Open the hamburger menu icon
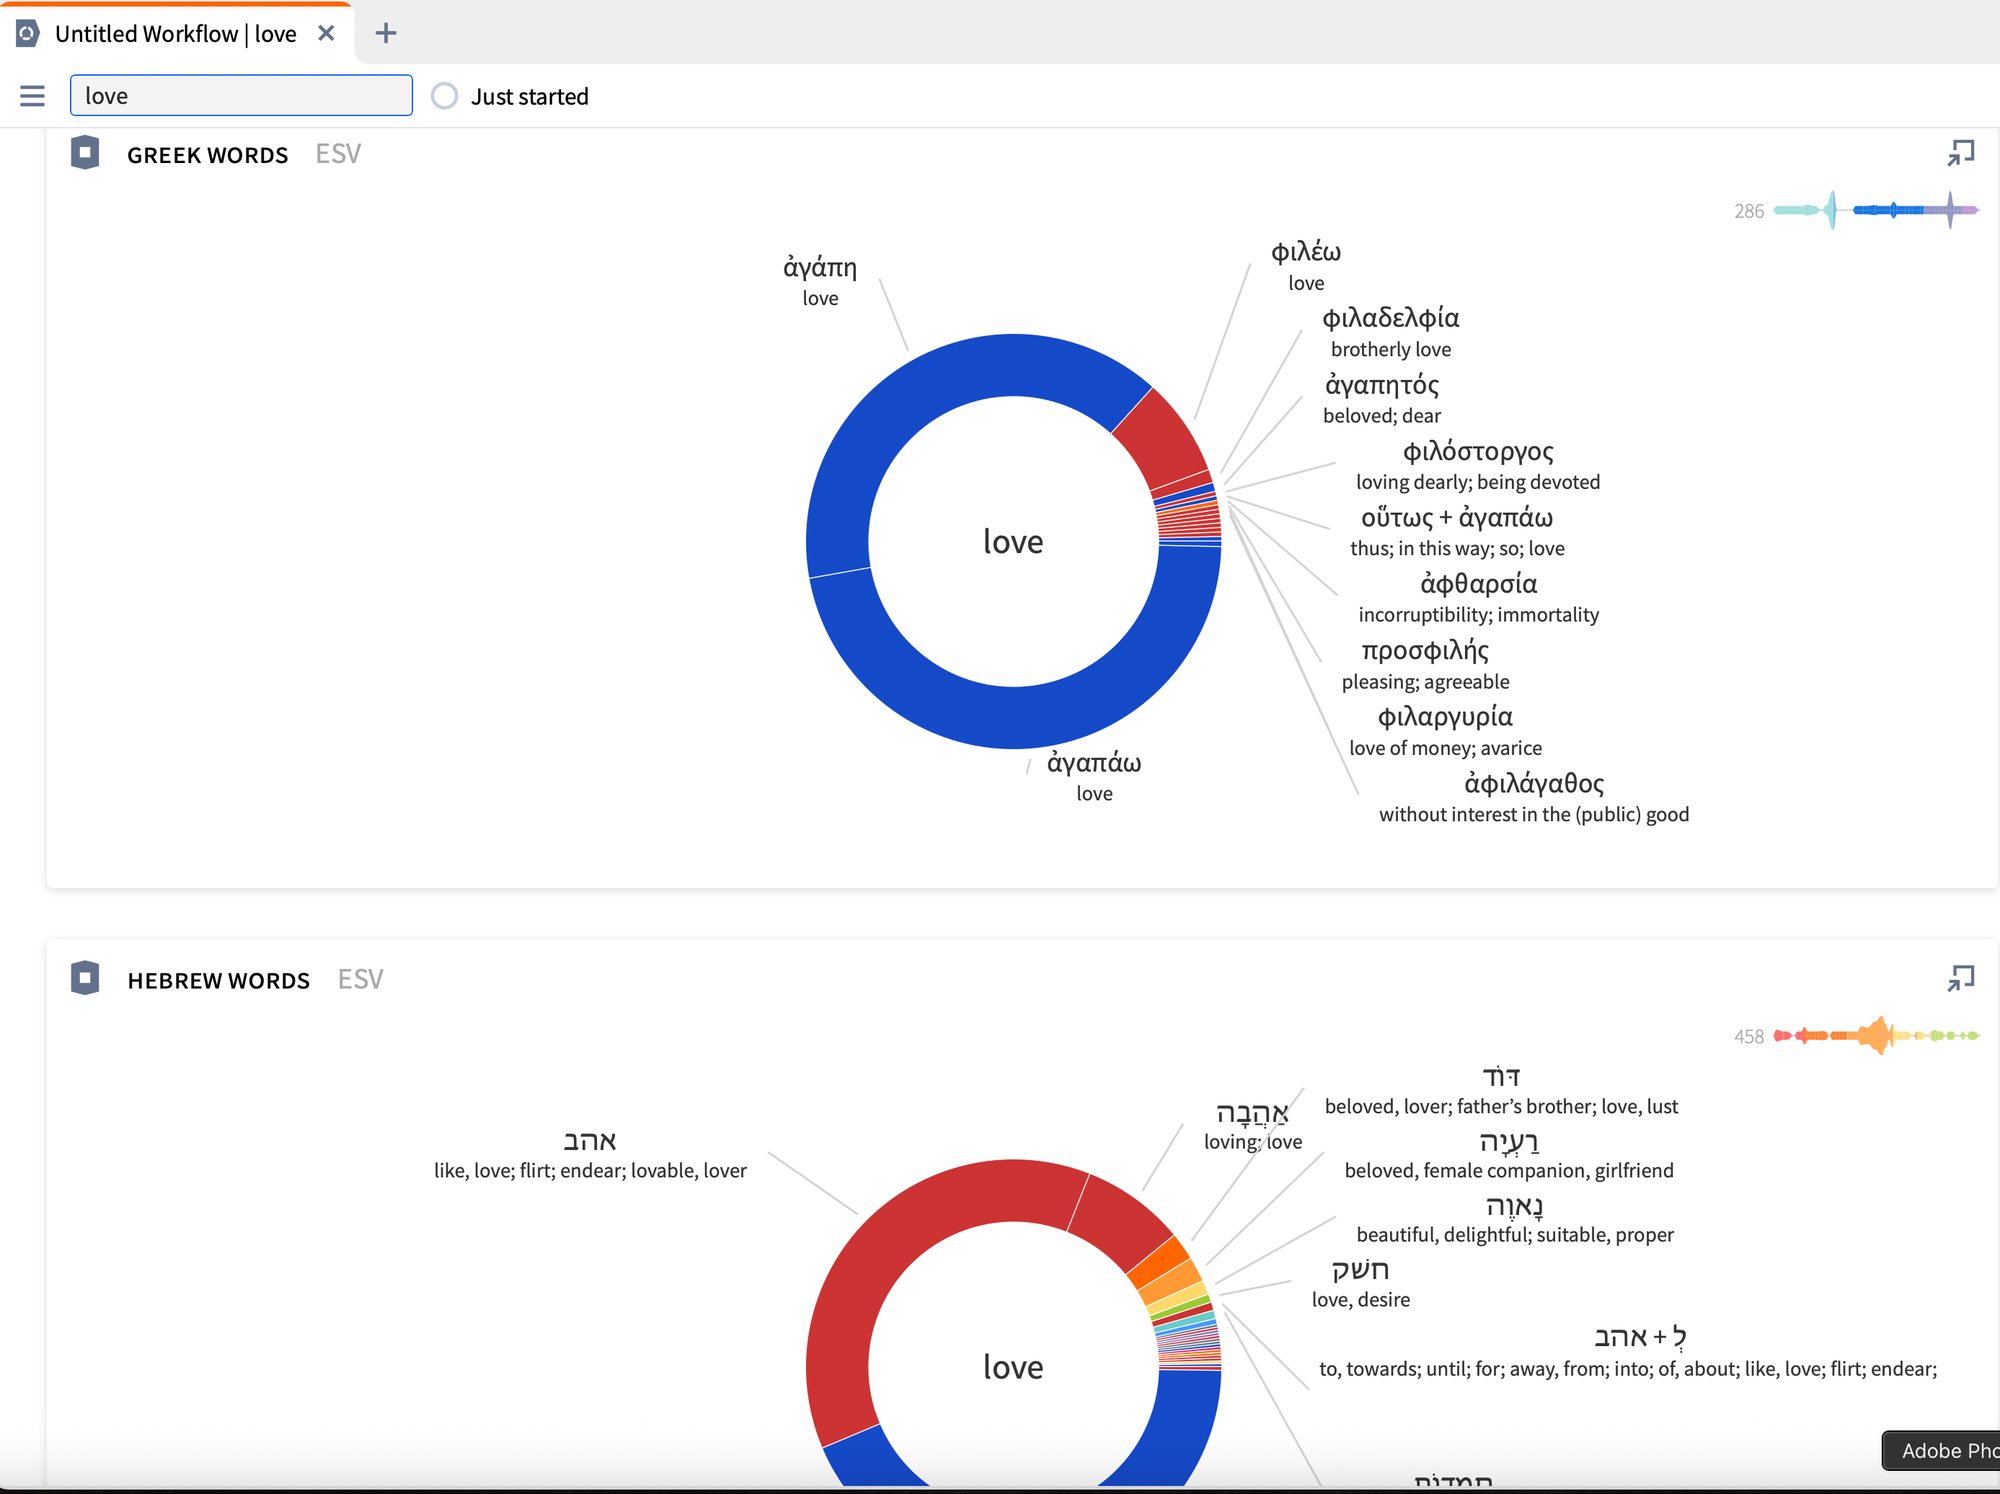 (32, 96)
